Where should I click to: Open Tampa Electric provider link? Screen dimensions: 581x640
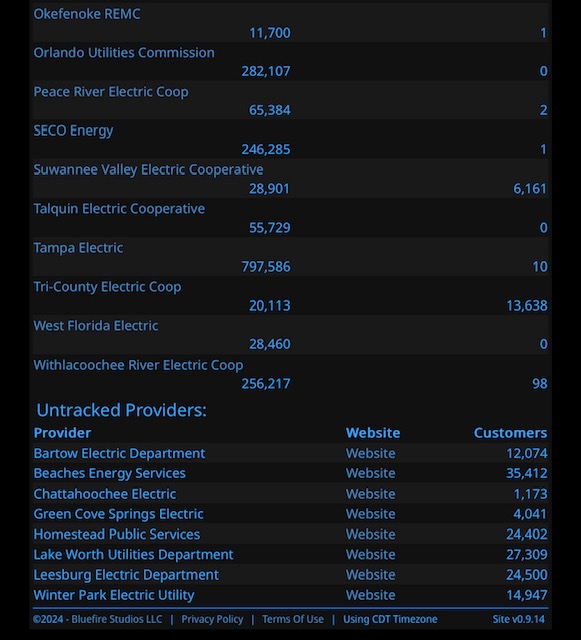click(x=78, y=248)
